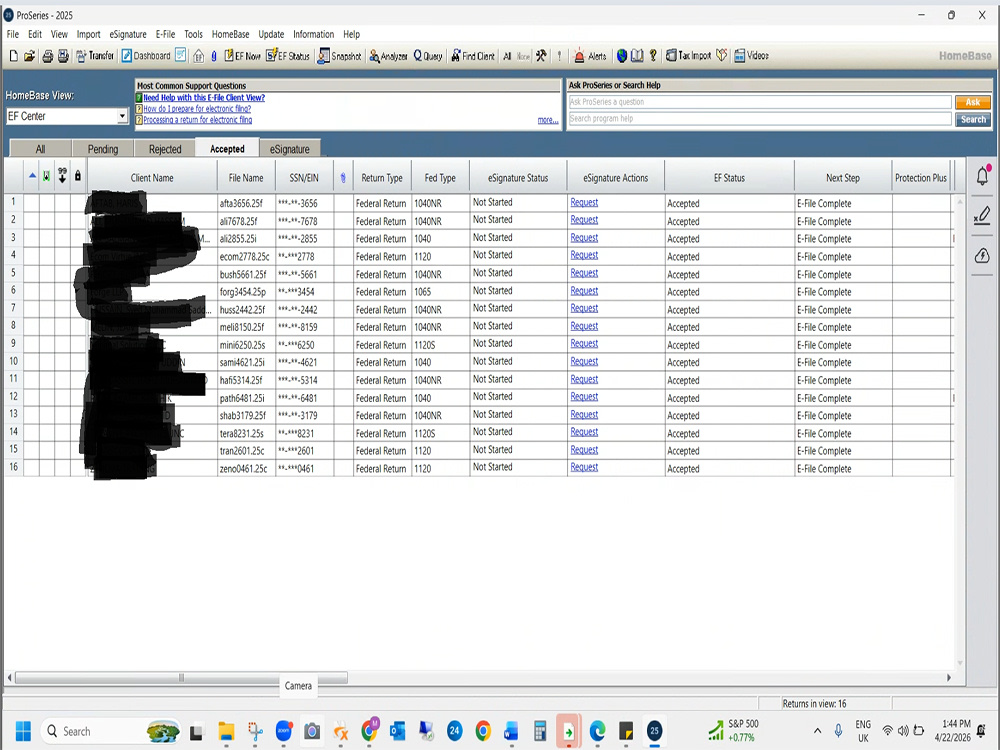Open Microsoft Edge from the taskbar
Screen dimensions: 1000x750
tap(597, 731)
